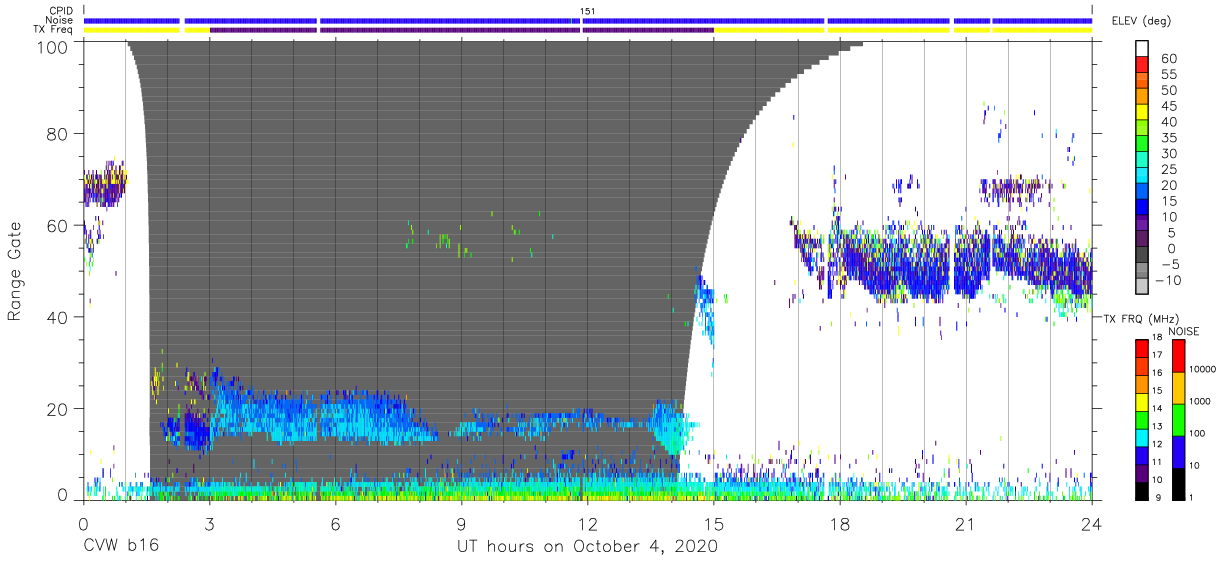Click the 'Noise' row label above plot
Viewport: 1228px width, 567px height.
(59, 20)
